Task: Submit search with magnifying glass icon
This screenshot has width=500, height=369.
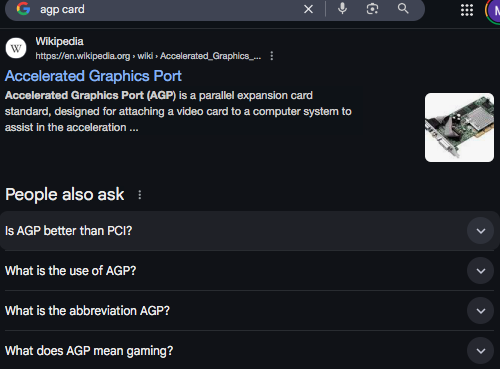Action: tap(403, 8)
